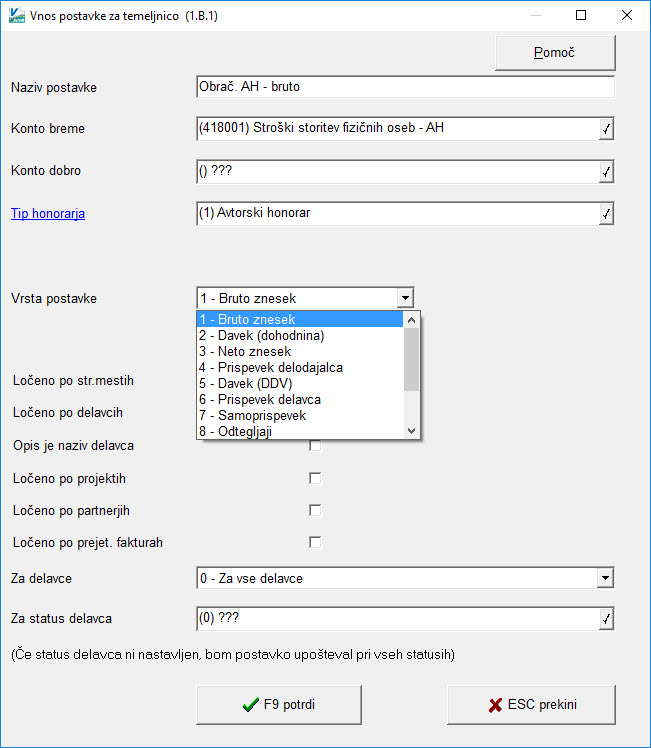Open the Tip honorarja link
This screenshot has width=651, height=748.
point(48,213)
